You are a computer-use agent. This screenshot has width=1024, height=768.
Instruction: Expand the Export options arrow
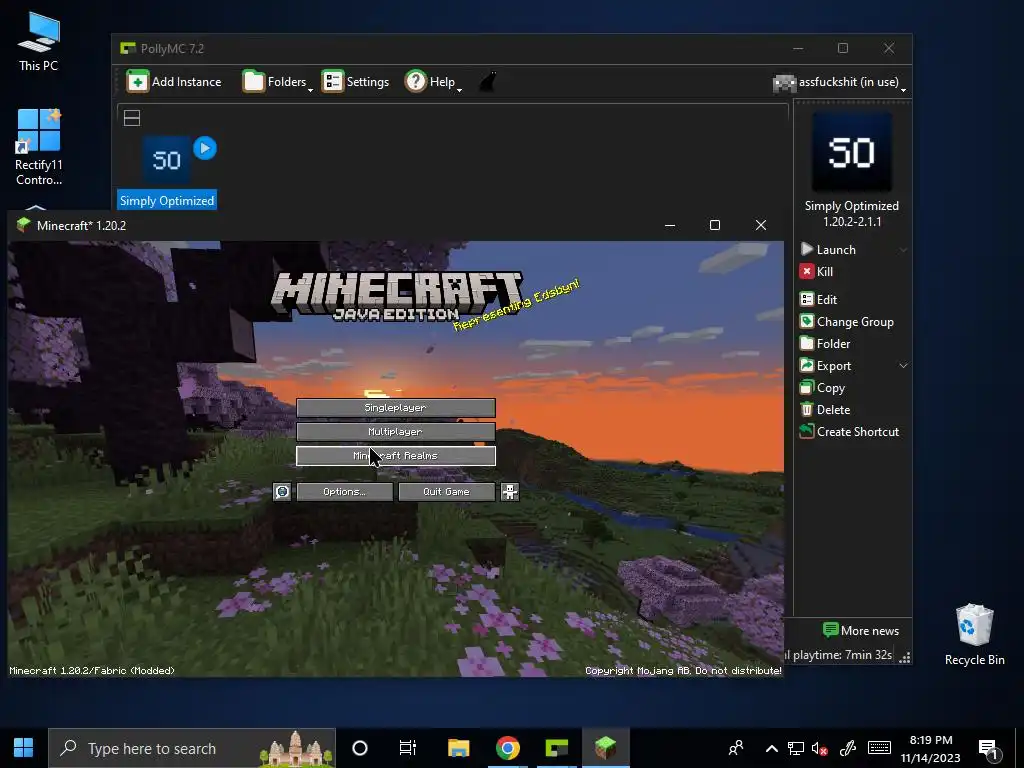click(x=904, y=366)
